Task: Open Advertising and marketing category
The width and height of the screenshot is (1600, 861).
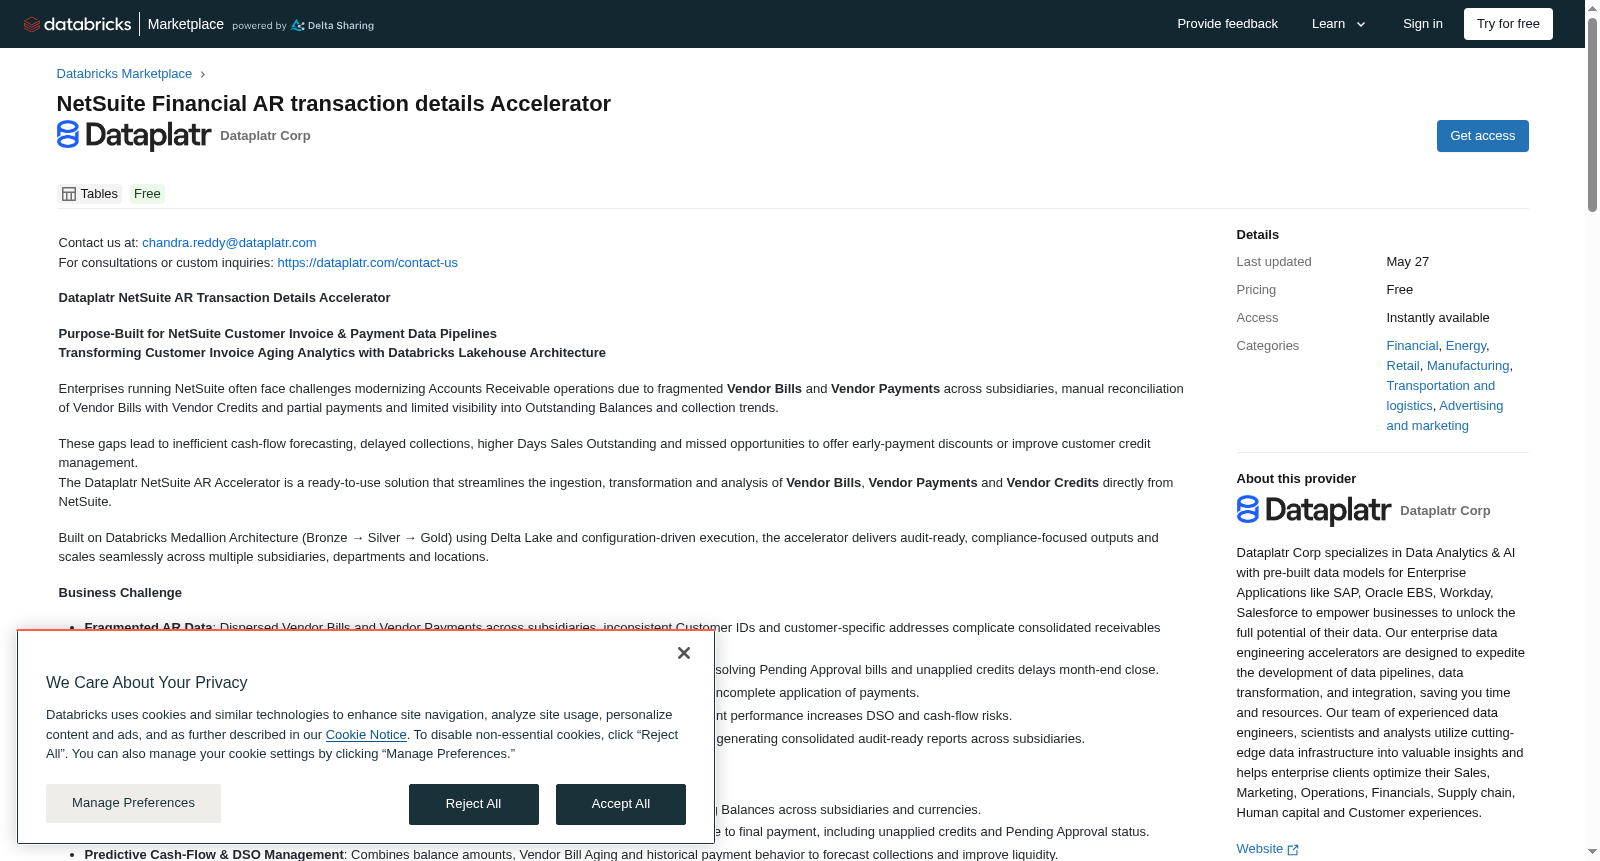Action: click(x=1445, y=416)
